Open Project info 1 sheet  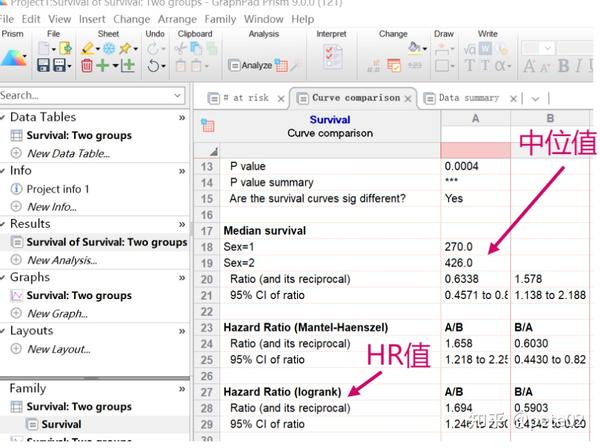(x=58, y=189)
